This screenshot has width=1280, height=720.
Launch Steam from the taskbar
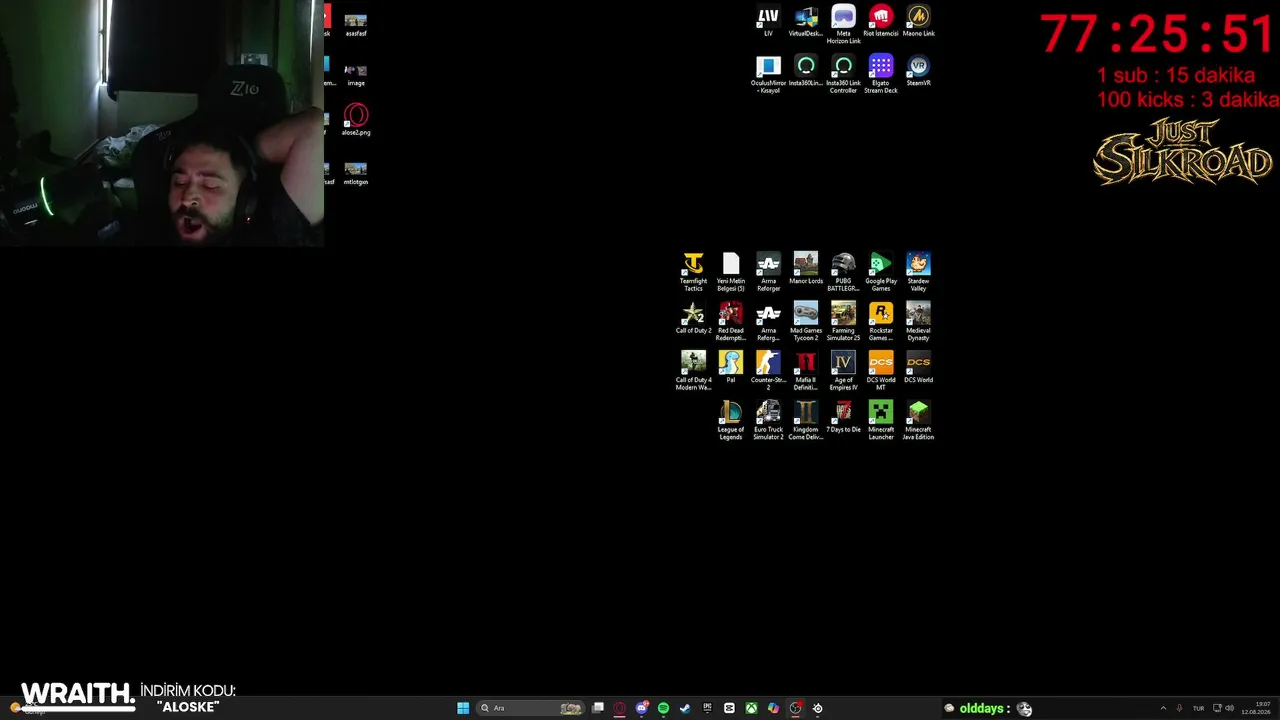tap(685, 708)
